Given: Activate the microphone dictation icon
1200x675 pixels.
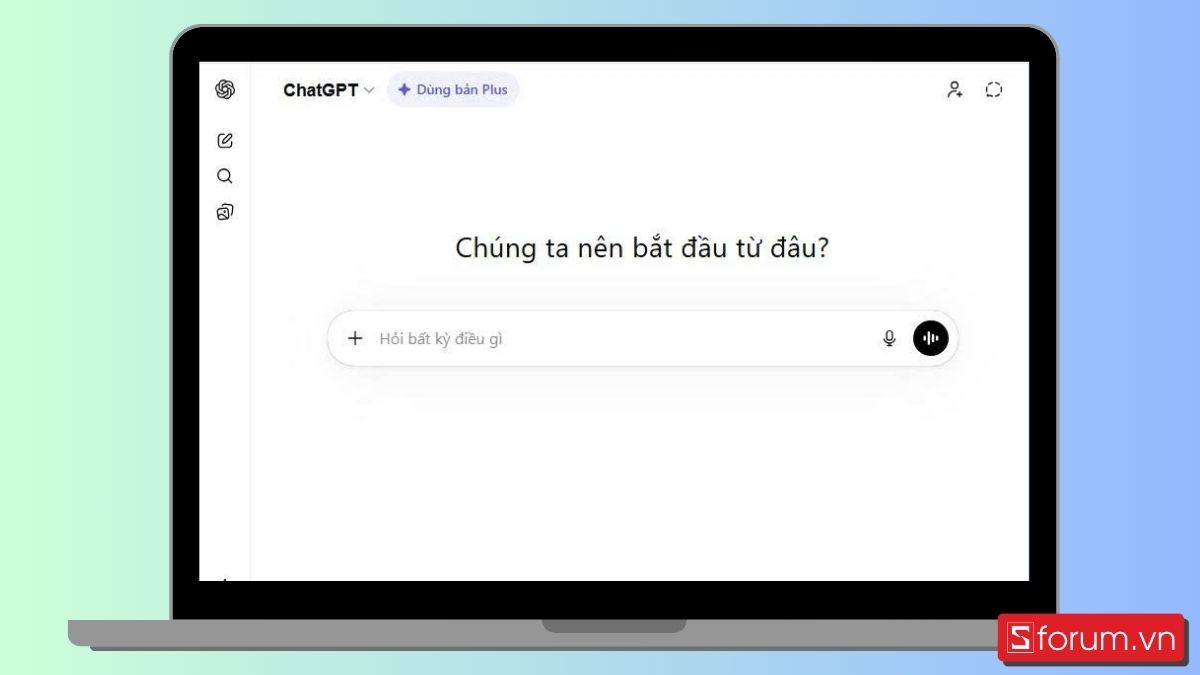Looking at the screenshot, I should (889, 338).
